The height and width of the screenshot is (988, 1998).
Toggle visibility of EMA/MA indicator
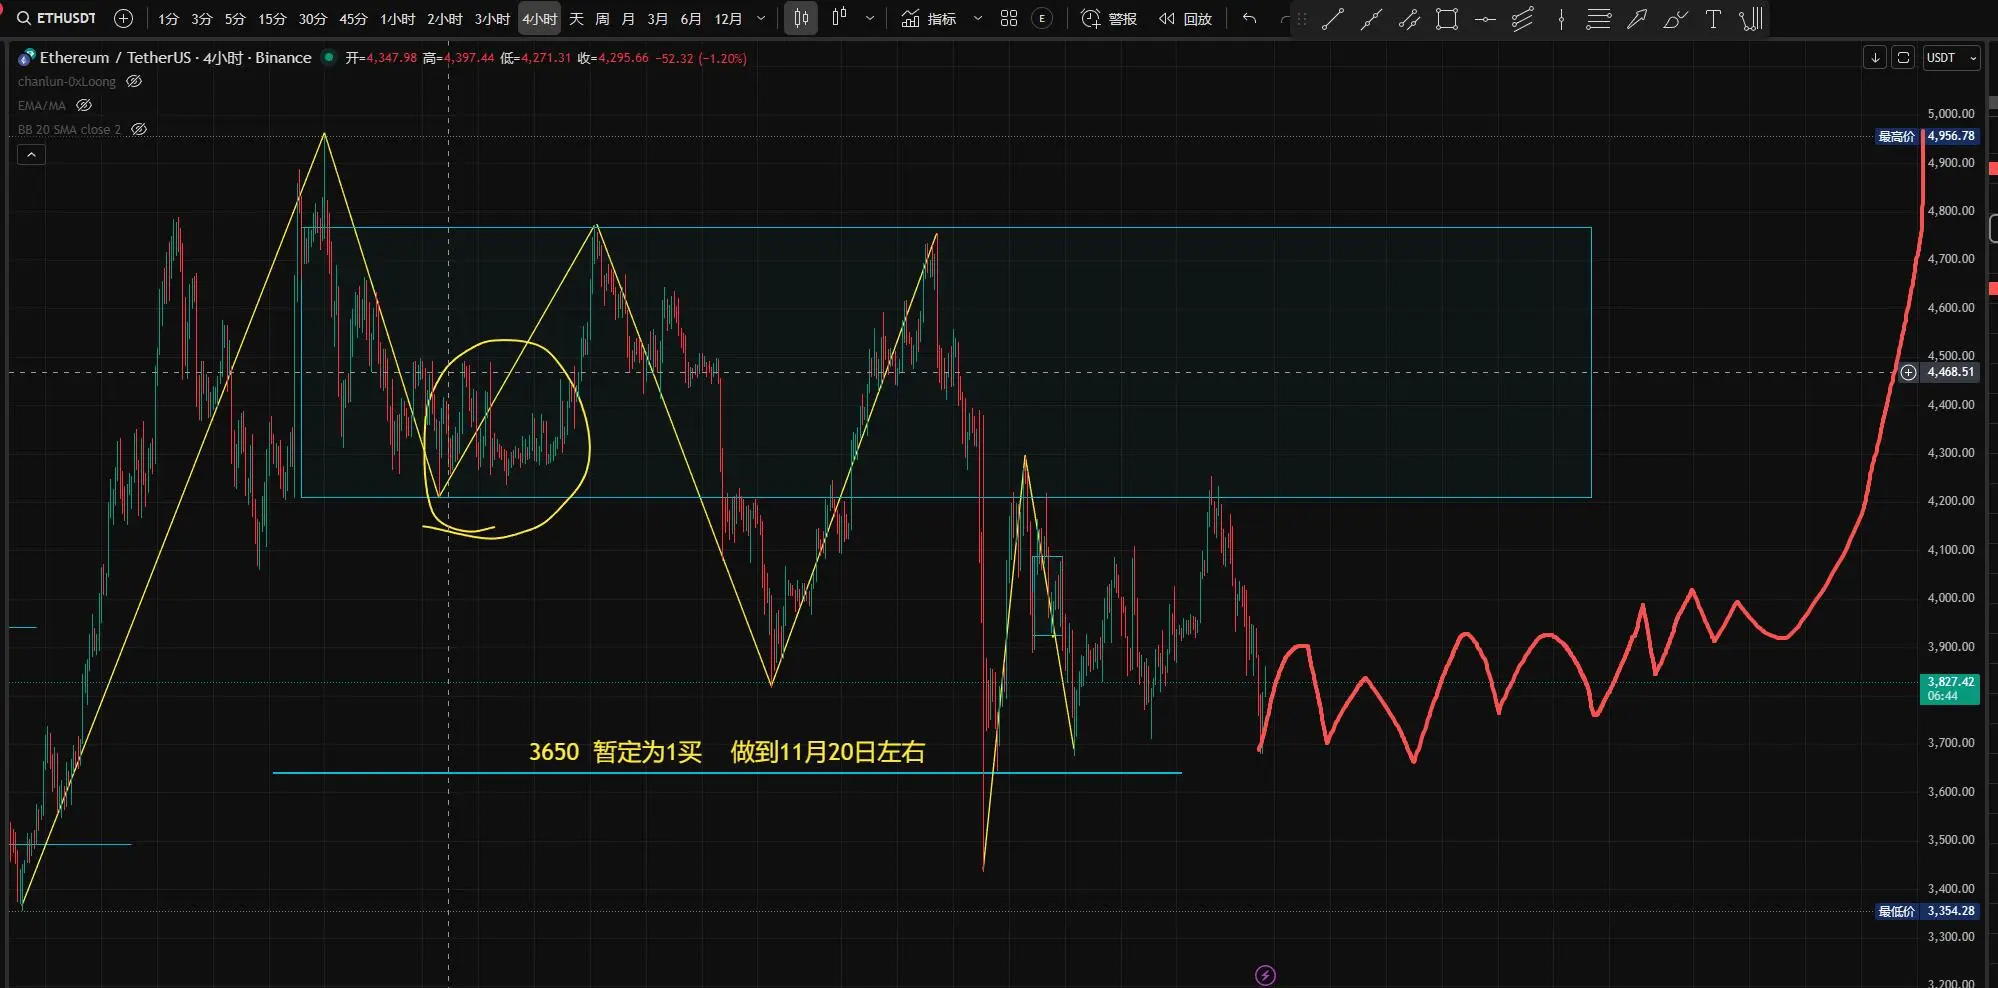(84, 105)
